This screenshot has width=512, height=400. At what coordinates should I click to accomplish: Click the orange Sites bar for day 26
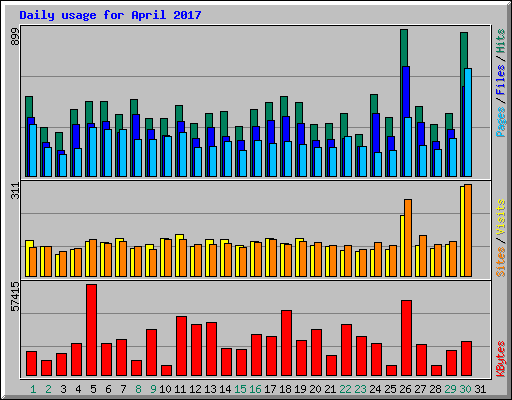pyautogui.click(x=408, y=238)
